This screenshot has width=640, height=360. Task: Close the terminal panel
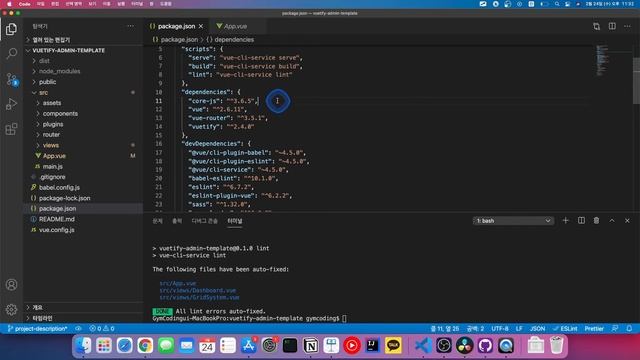pos(627,220)
